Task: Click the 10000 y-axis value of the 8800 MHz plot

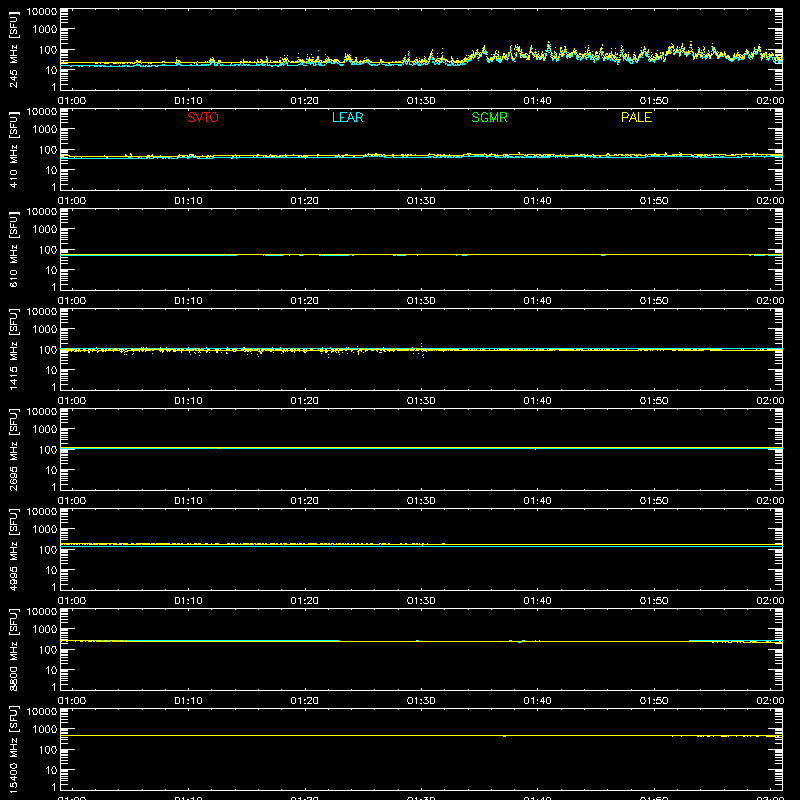Action: [x=42, y=612]
